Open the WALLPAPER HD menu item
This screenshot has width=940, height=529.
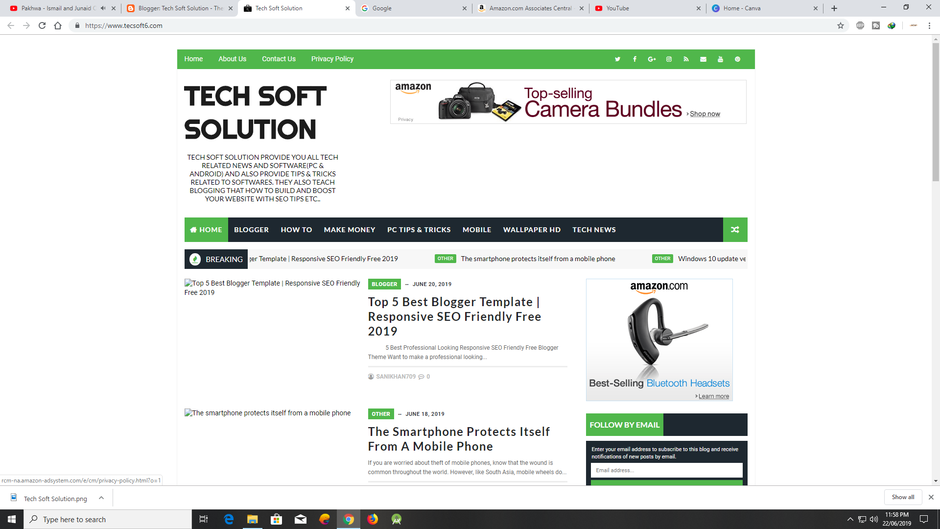[x=532, y=230]
